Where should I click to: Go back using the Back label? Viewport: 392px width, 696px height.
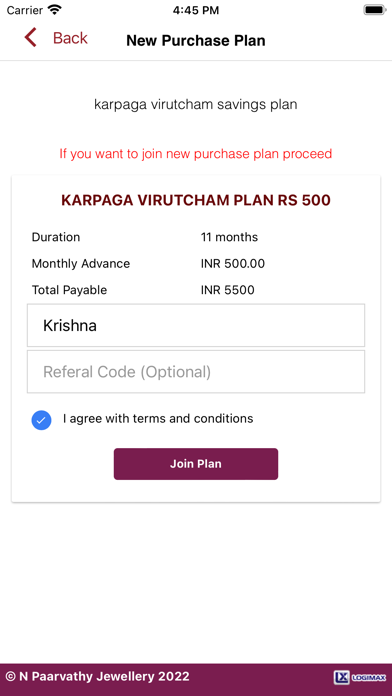70,38
